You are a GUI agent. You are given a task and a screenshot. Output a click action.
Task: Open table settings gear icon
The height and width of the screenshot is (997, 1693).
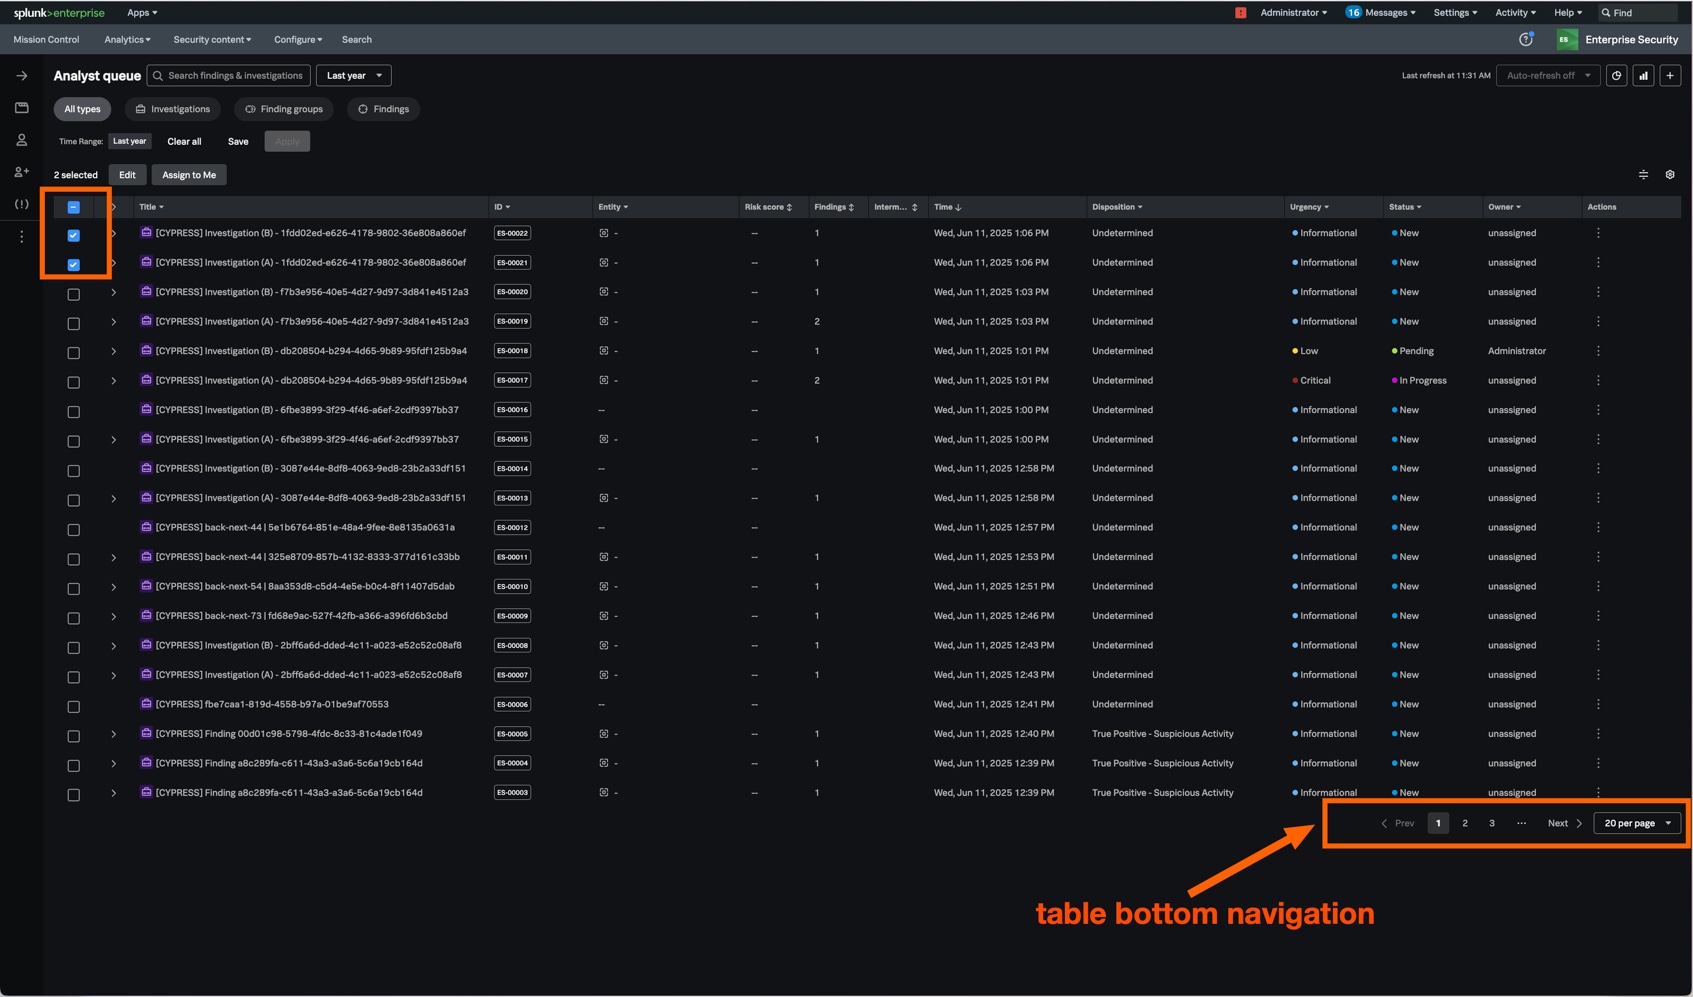[x=1670, y=175]
